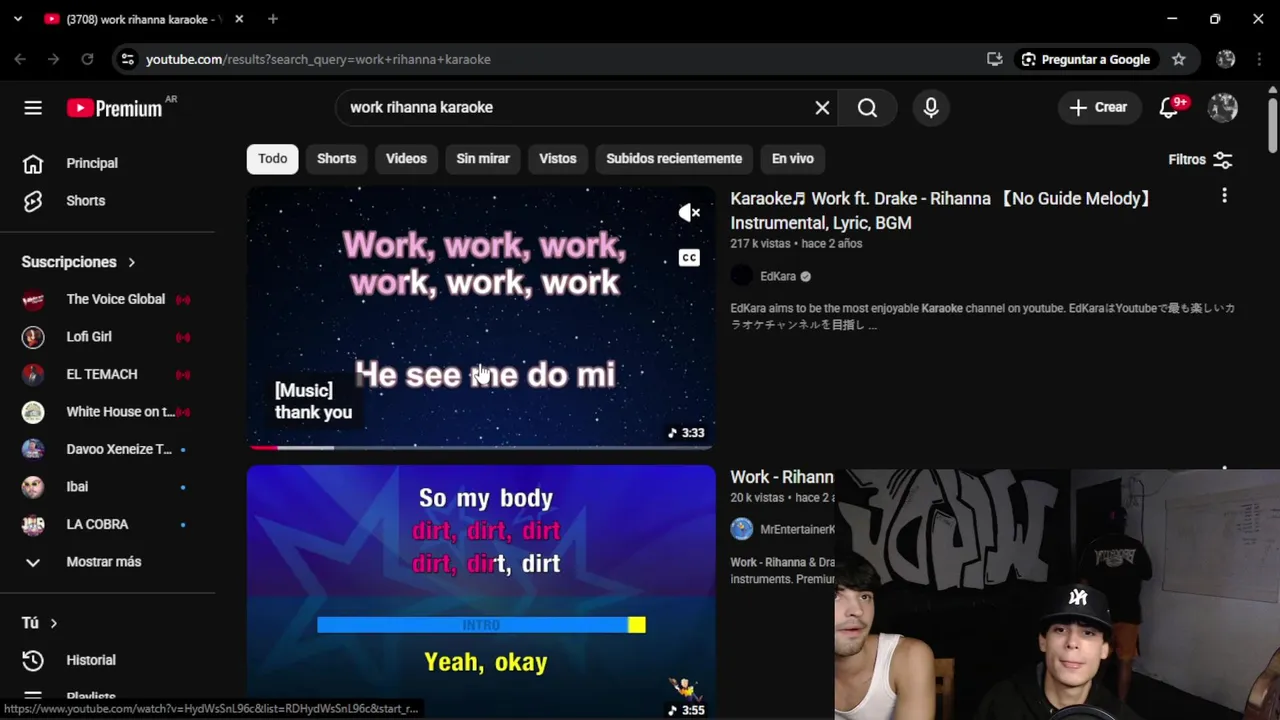Seek on preview video progress bar
This screenshot has height=720, width=1280.
coord(481,447)
